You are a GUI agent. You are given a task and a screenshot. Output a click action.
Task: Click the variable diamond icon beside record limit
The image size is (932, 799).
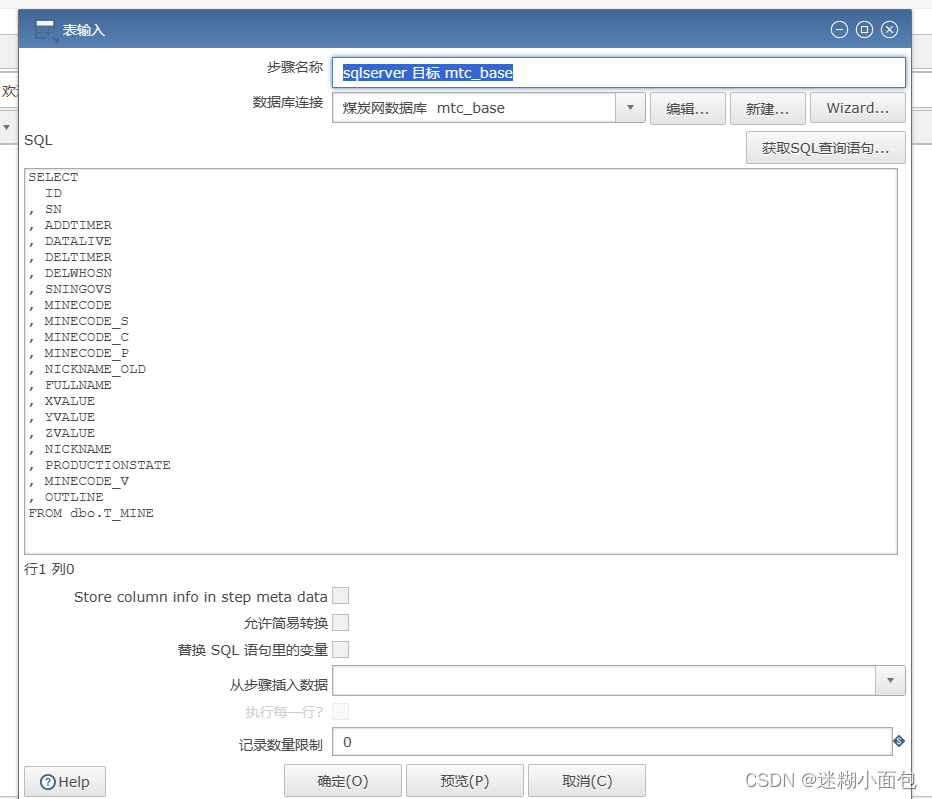[x=899, y=741]
